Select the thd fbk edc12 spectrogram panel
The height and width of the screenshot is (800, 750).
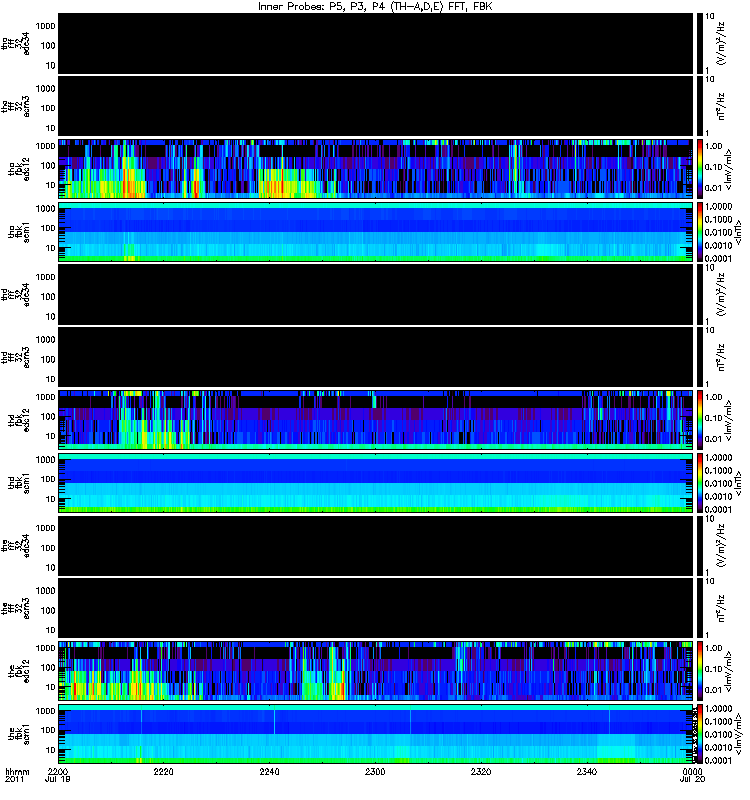[375, 419]
